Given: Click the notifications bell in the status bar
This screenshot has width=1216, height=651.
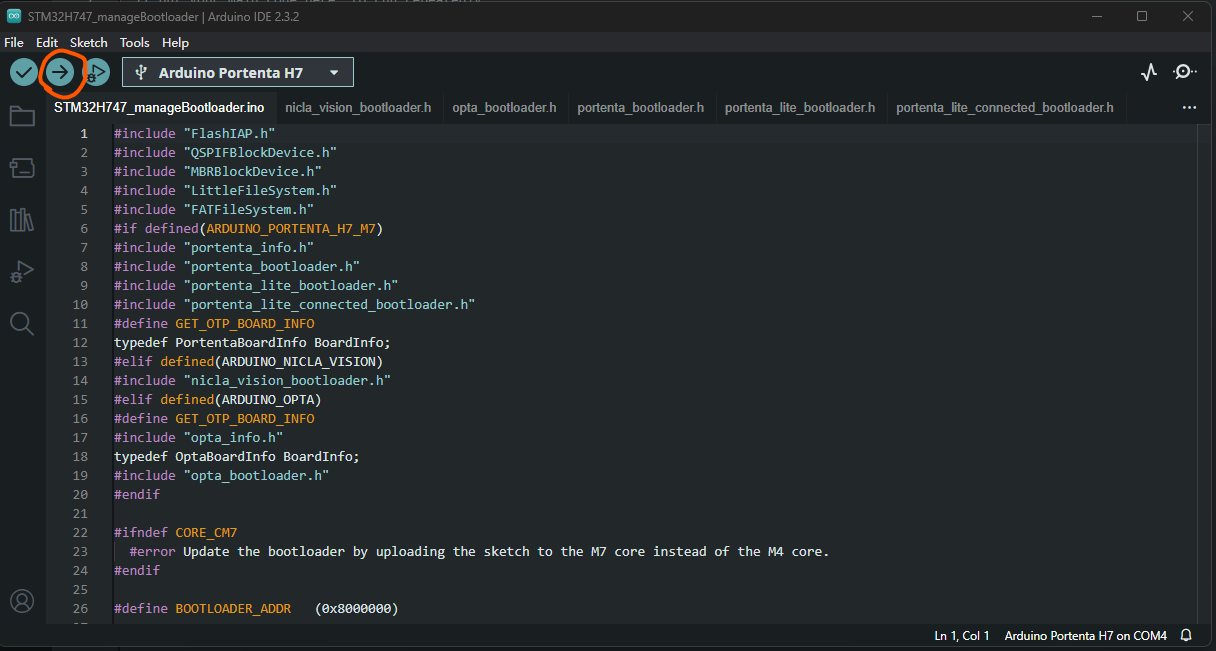Looking at the screenshot, I should tap(1185, 635).
